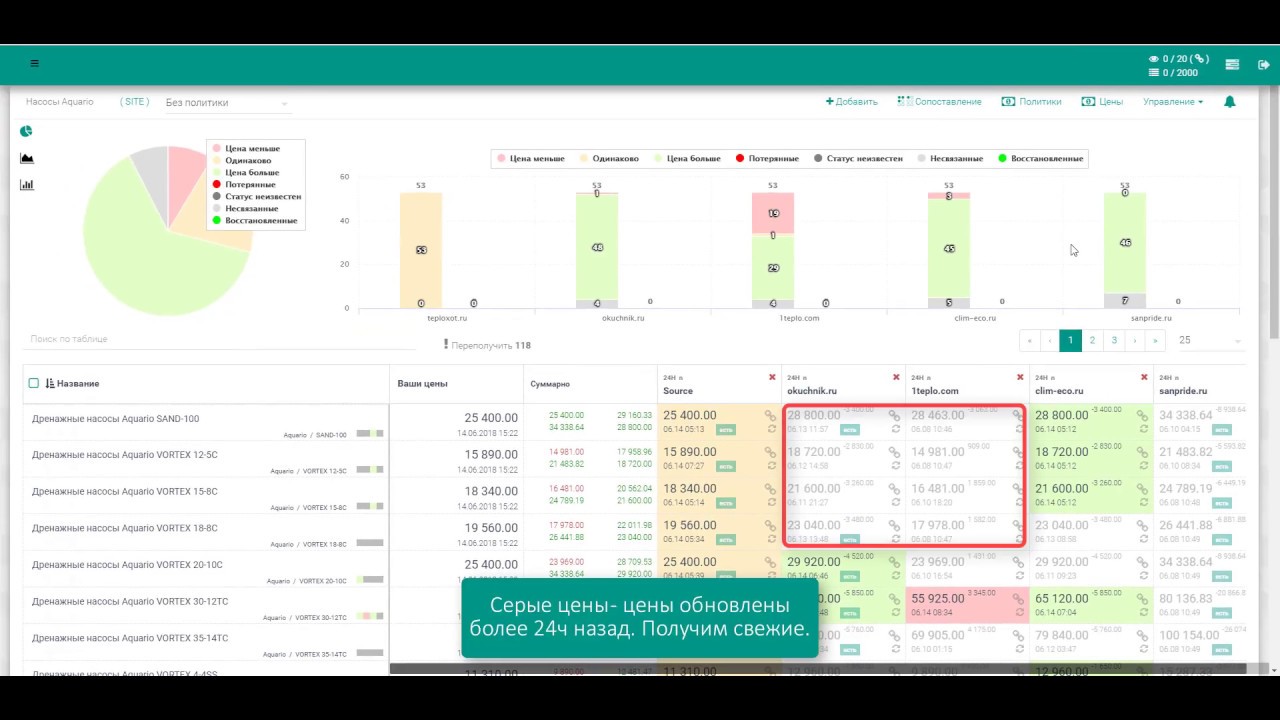Toggle pie legend item Цена больше

(245, 172)
